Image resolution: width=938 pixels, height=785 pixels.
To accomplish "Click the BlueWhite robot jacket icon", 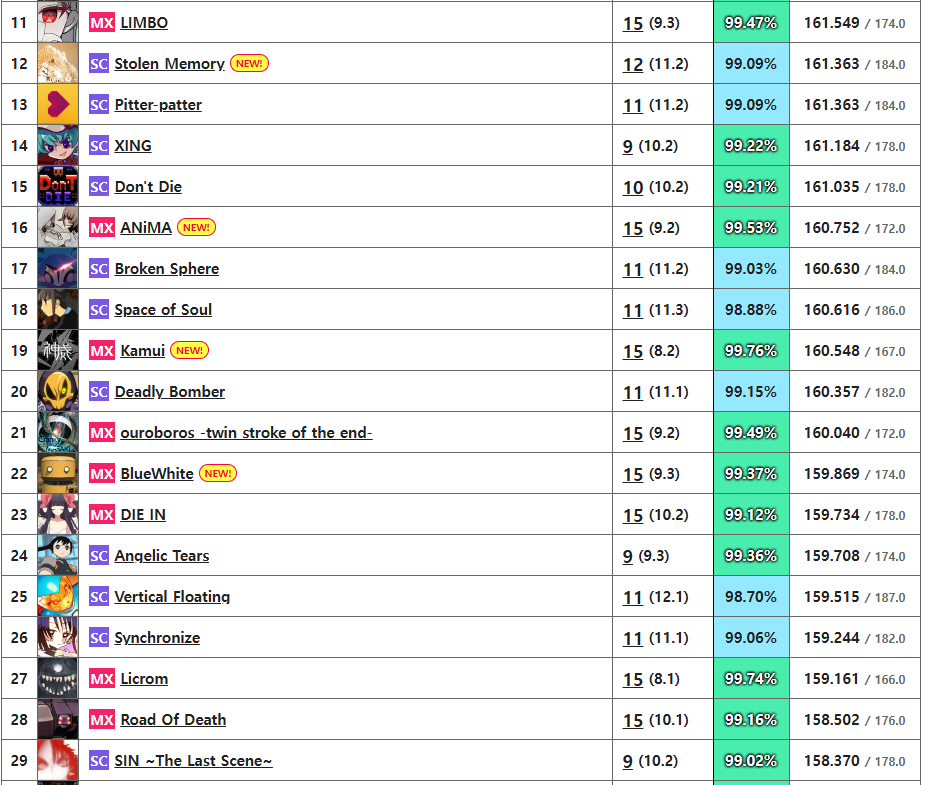I will click(x=57, y=473).
